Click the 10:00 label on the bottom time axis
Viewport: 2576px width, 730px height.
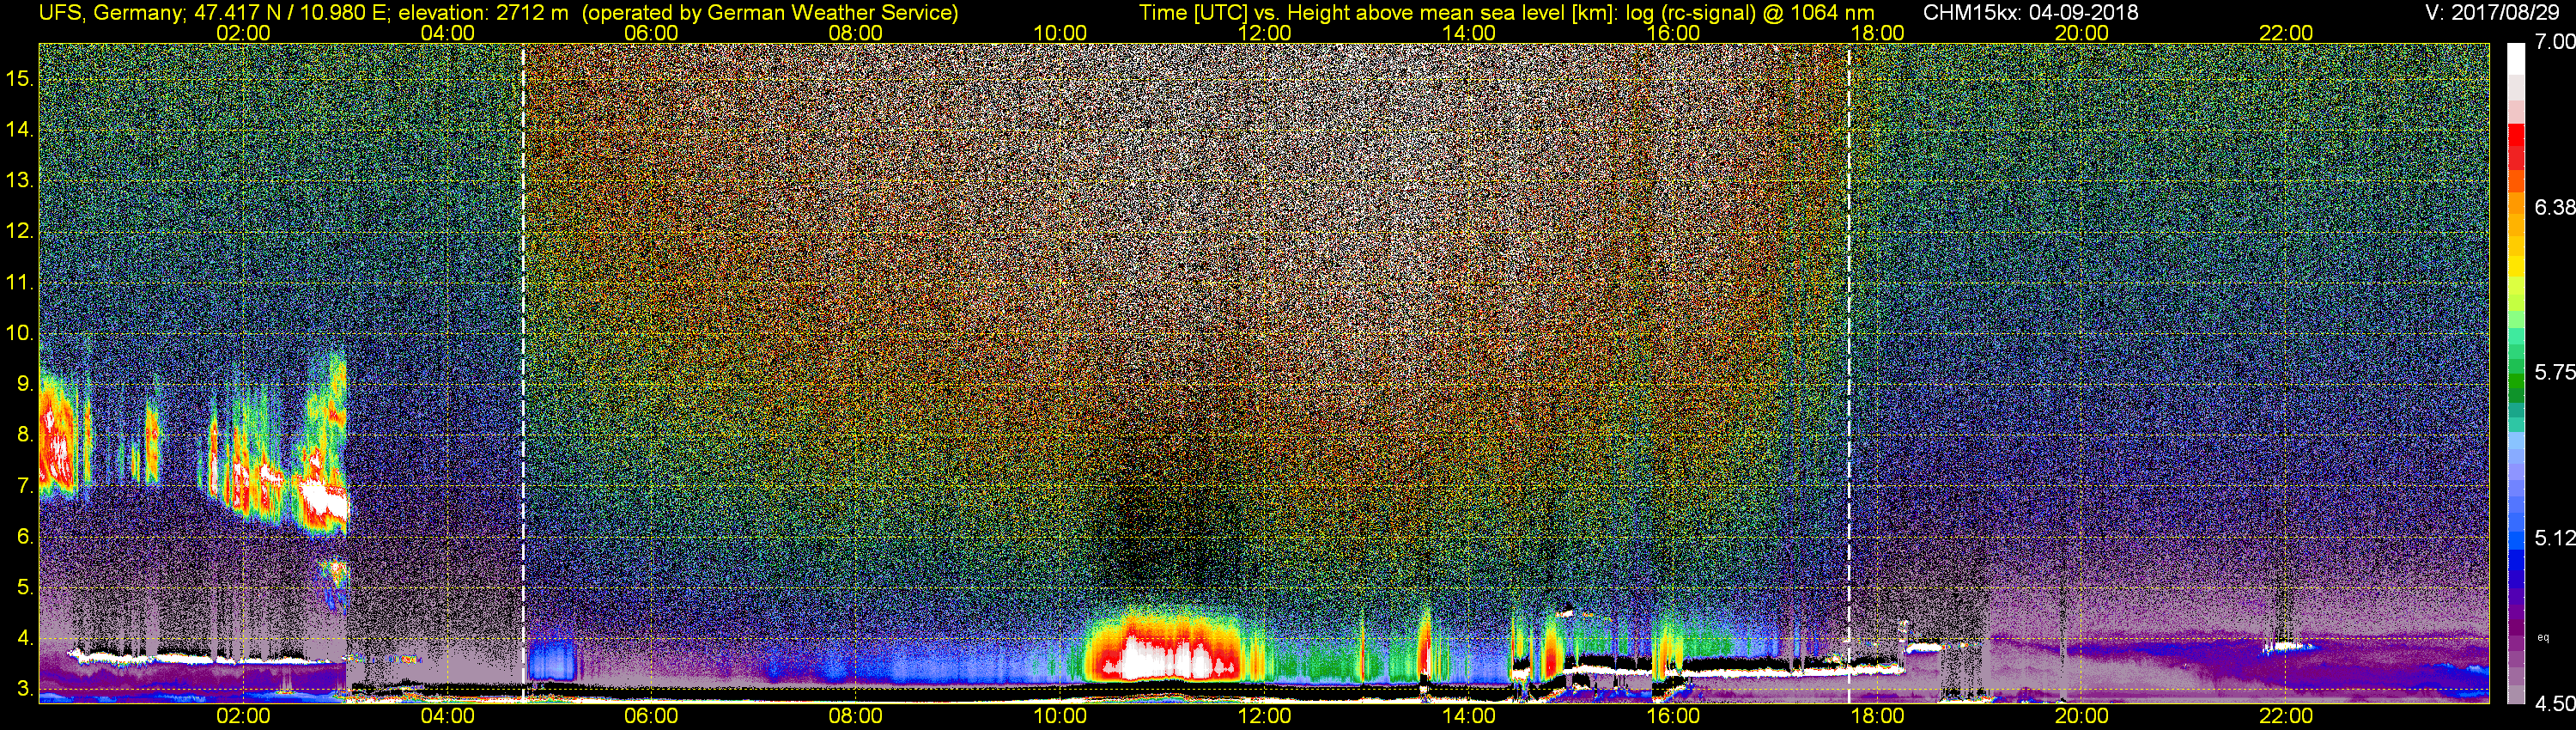point(1060,716)
